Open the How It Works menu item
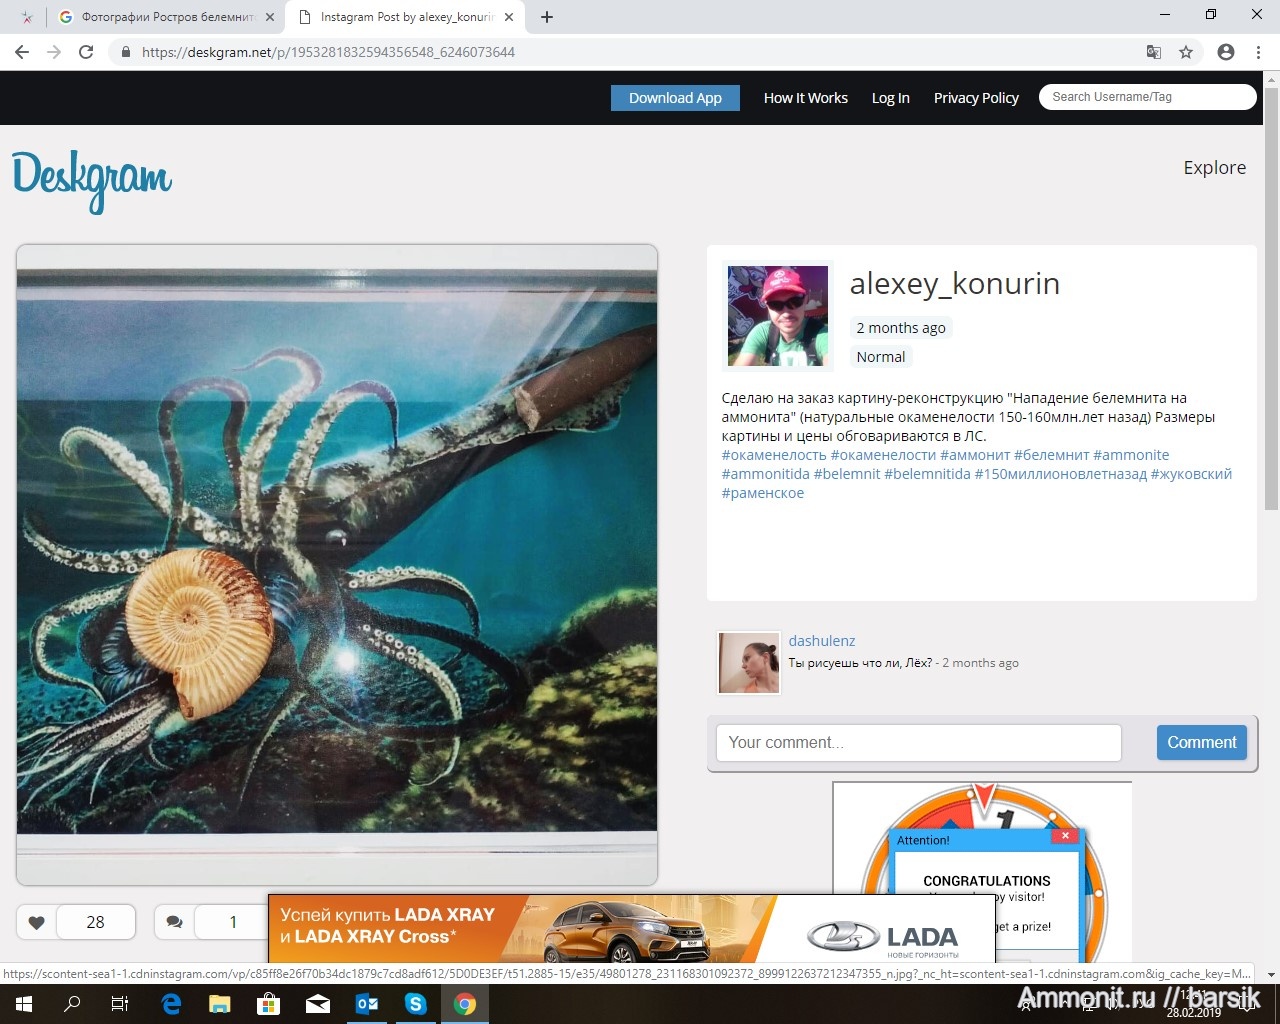 (805, 98)
